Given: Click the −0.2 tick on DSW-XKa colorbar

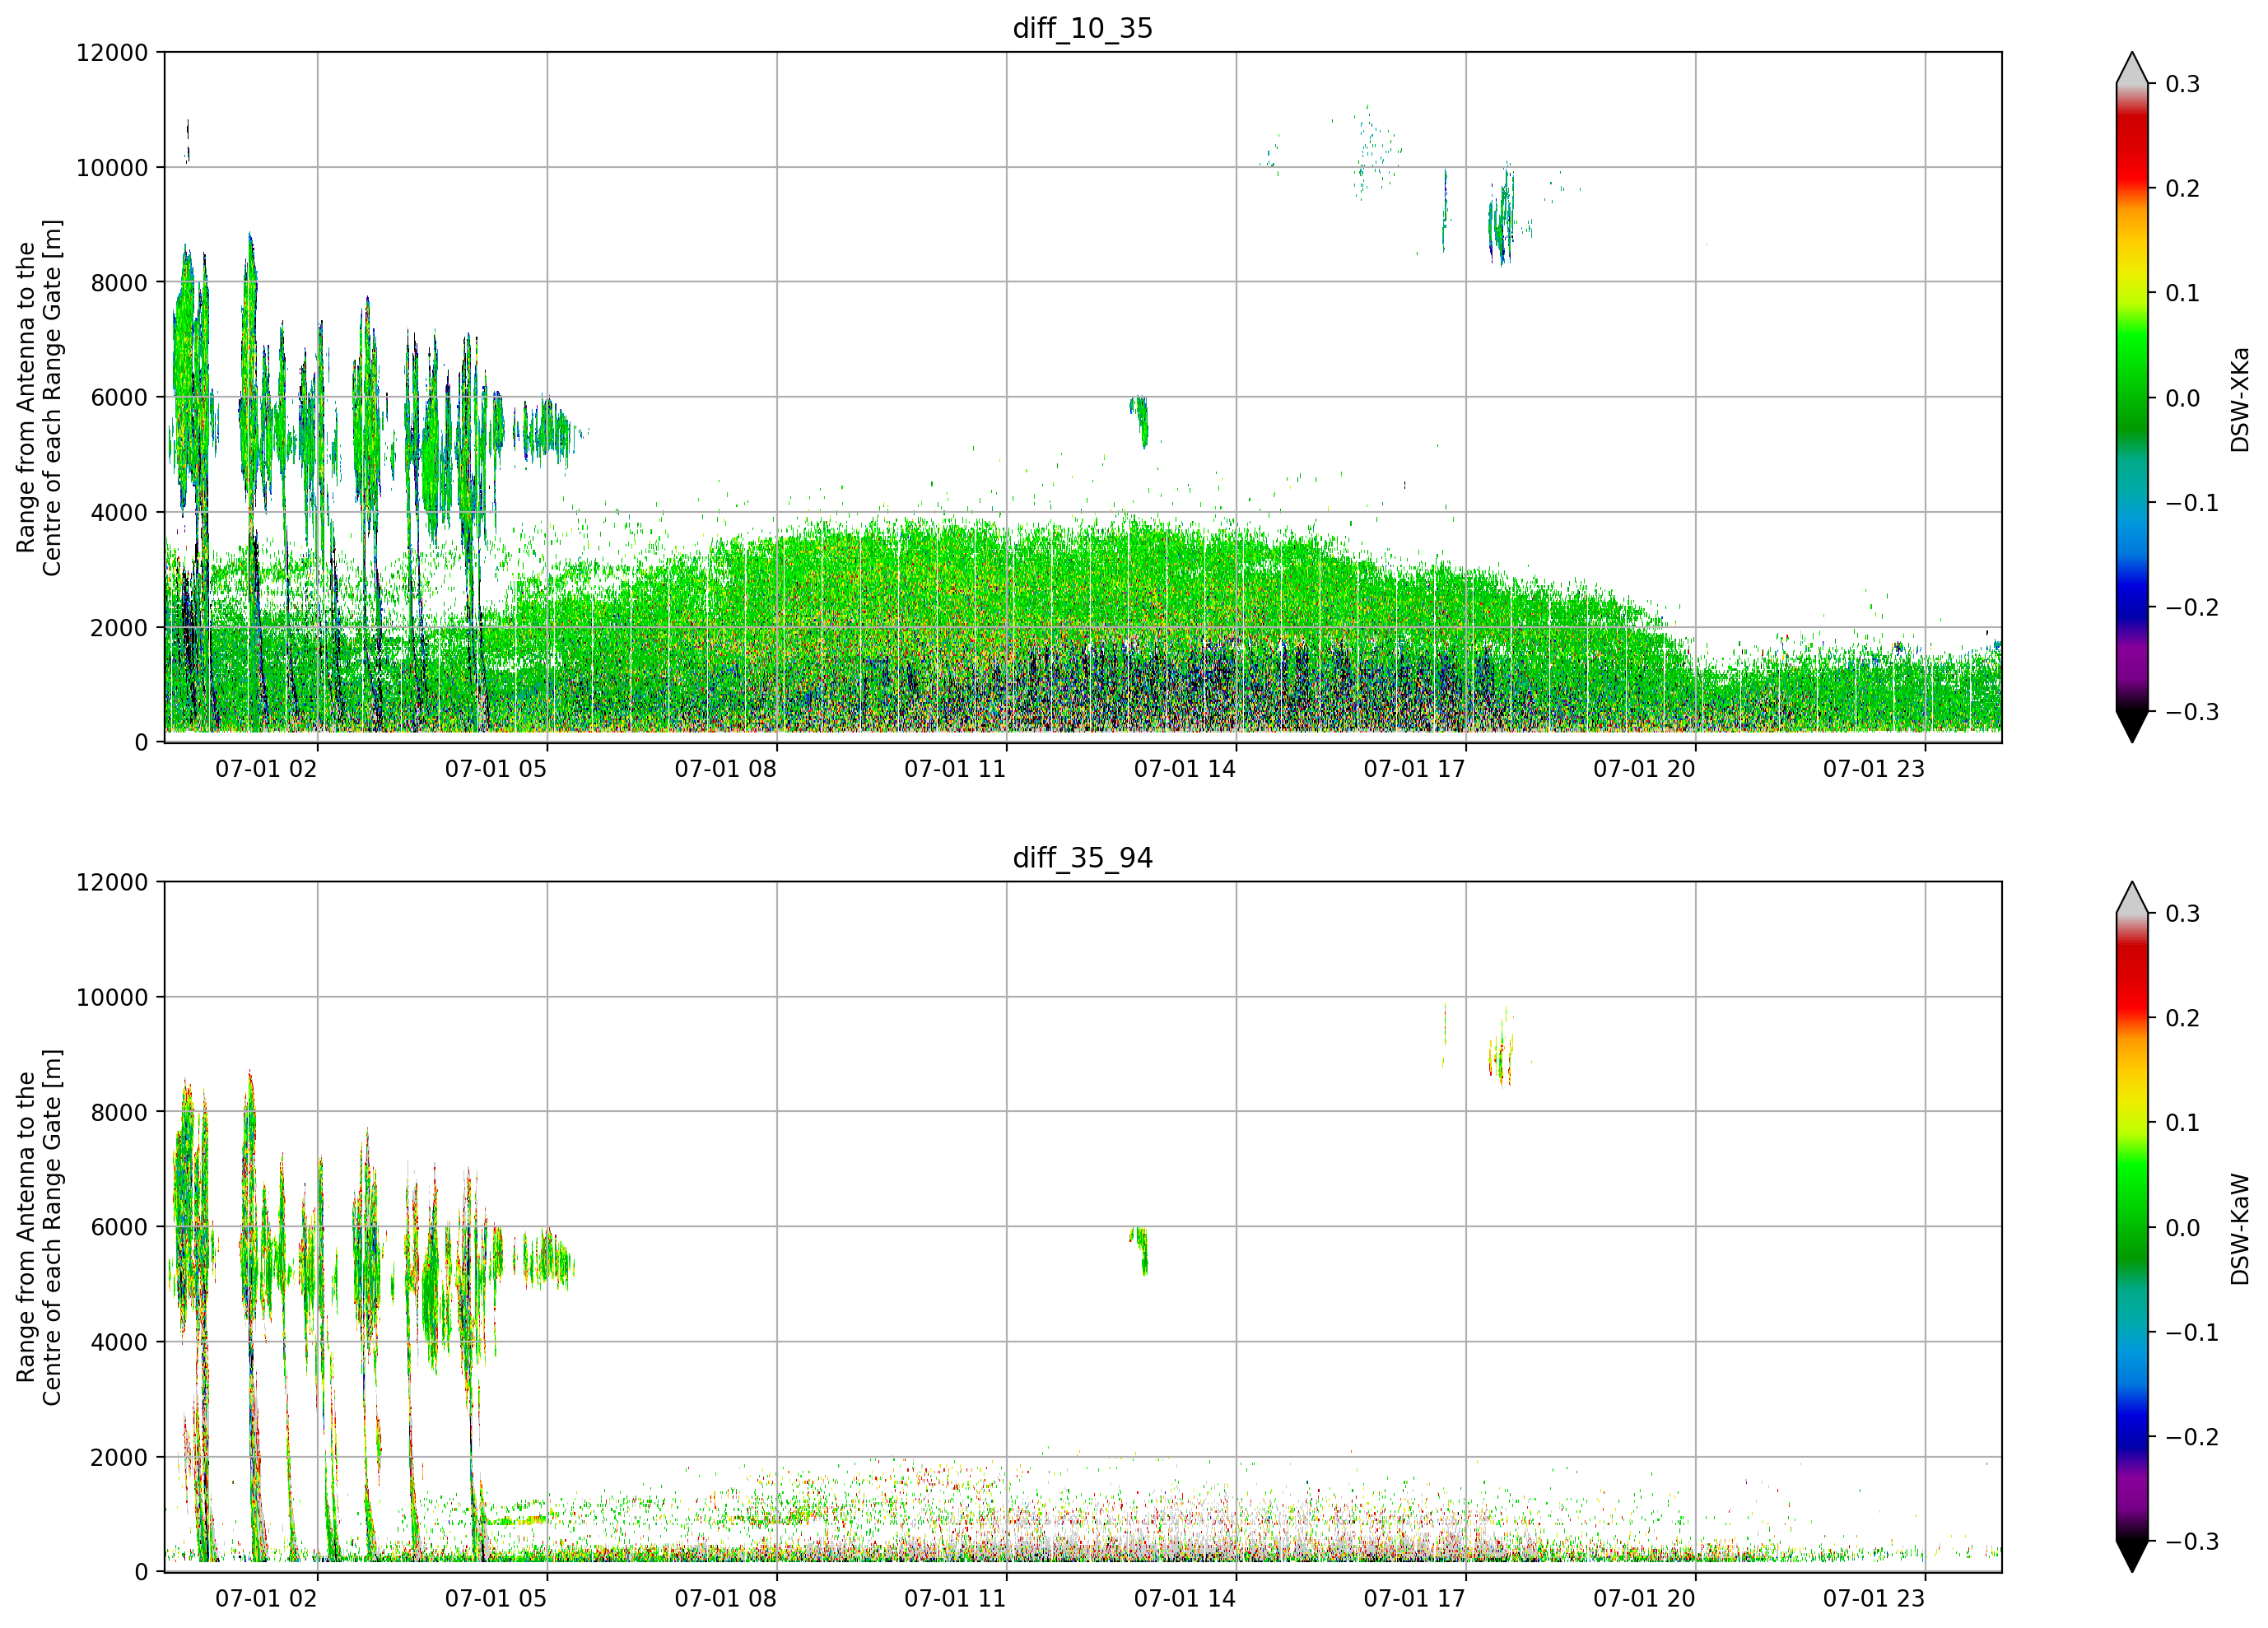Looking at the screenshot, I should tap(2192, 608).
